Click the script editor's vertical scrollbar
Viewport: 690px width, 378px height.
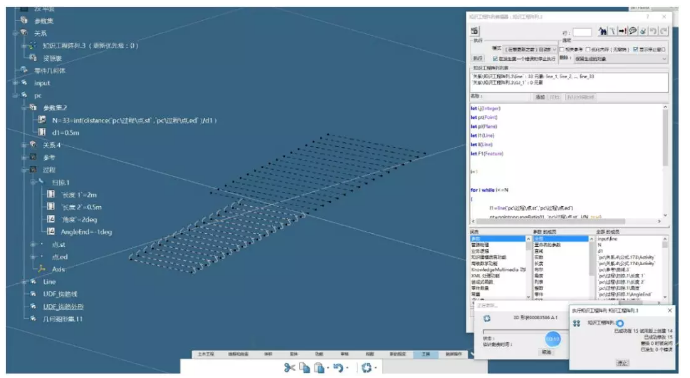665,161
